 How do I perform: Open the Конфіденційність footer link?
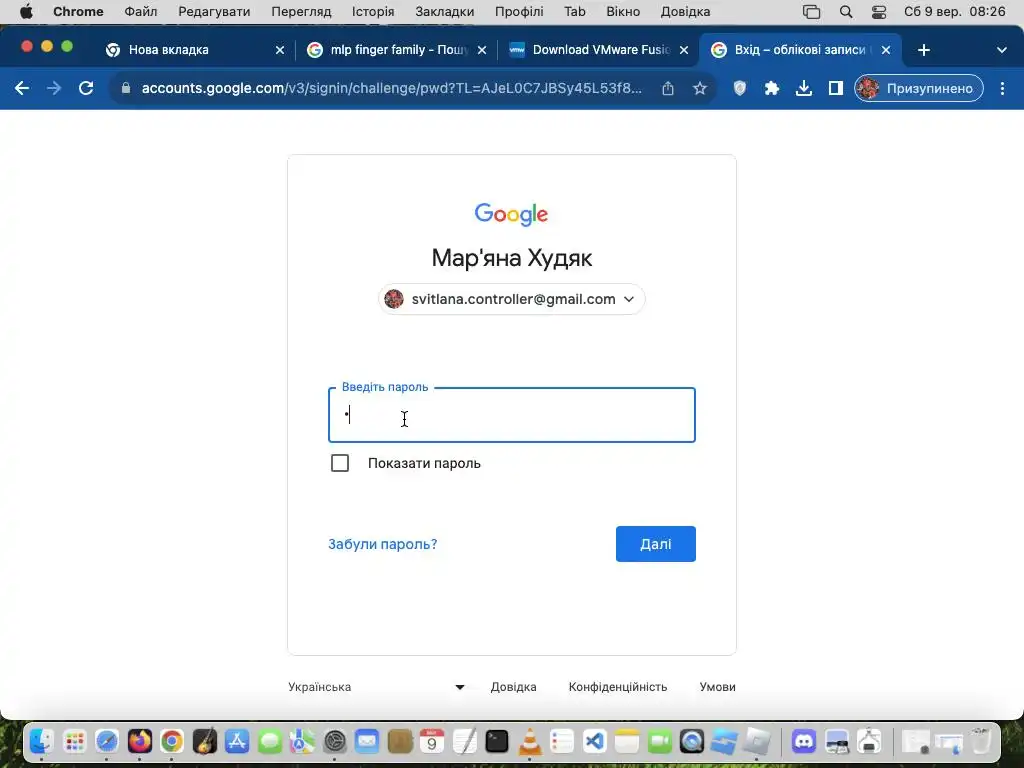click(x=618, y=687)
